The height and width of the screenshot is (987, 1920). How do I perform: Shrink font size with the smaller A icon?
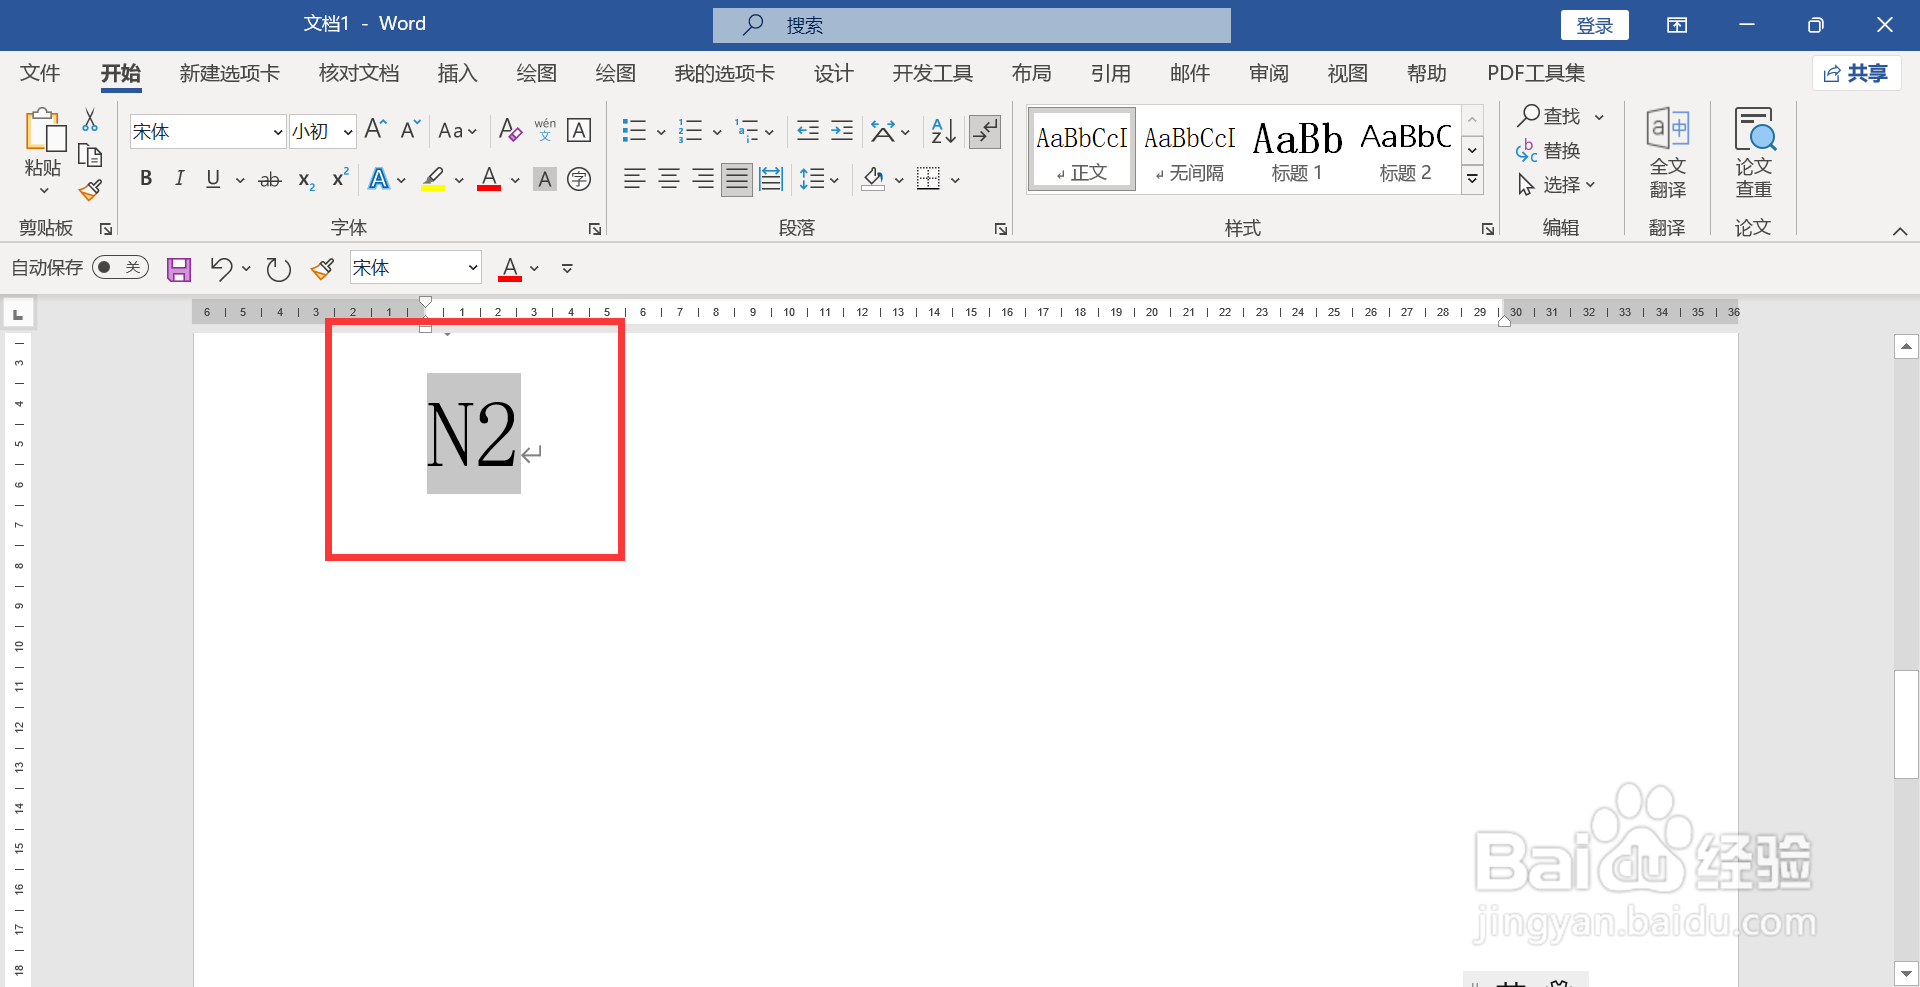(x=410, y=130)
